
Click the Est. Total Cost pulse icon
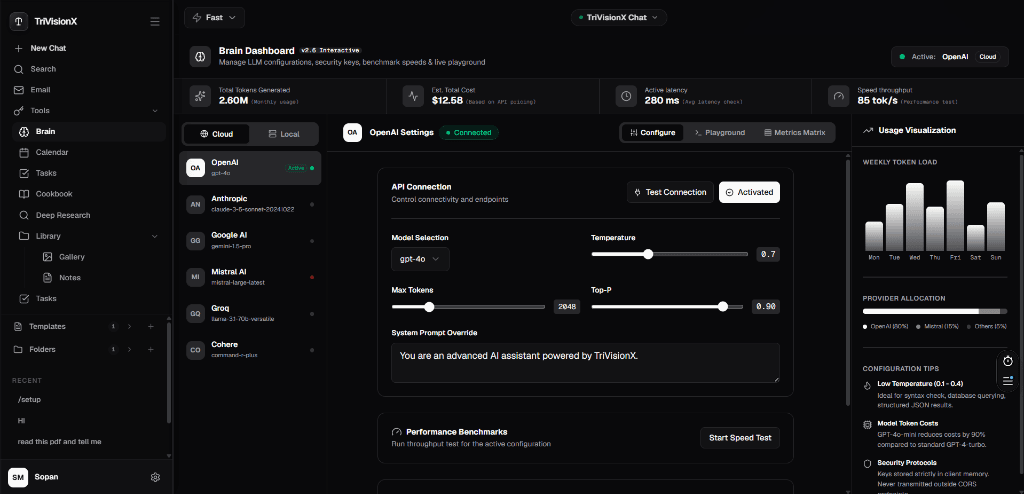point(413,95)
